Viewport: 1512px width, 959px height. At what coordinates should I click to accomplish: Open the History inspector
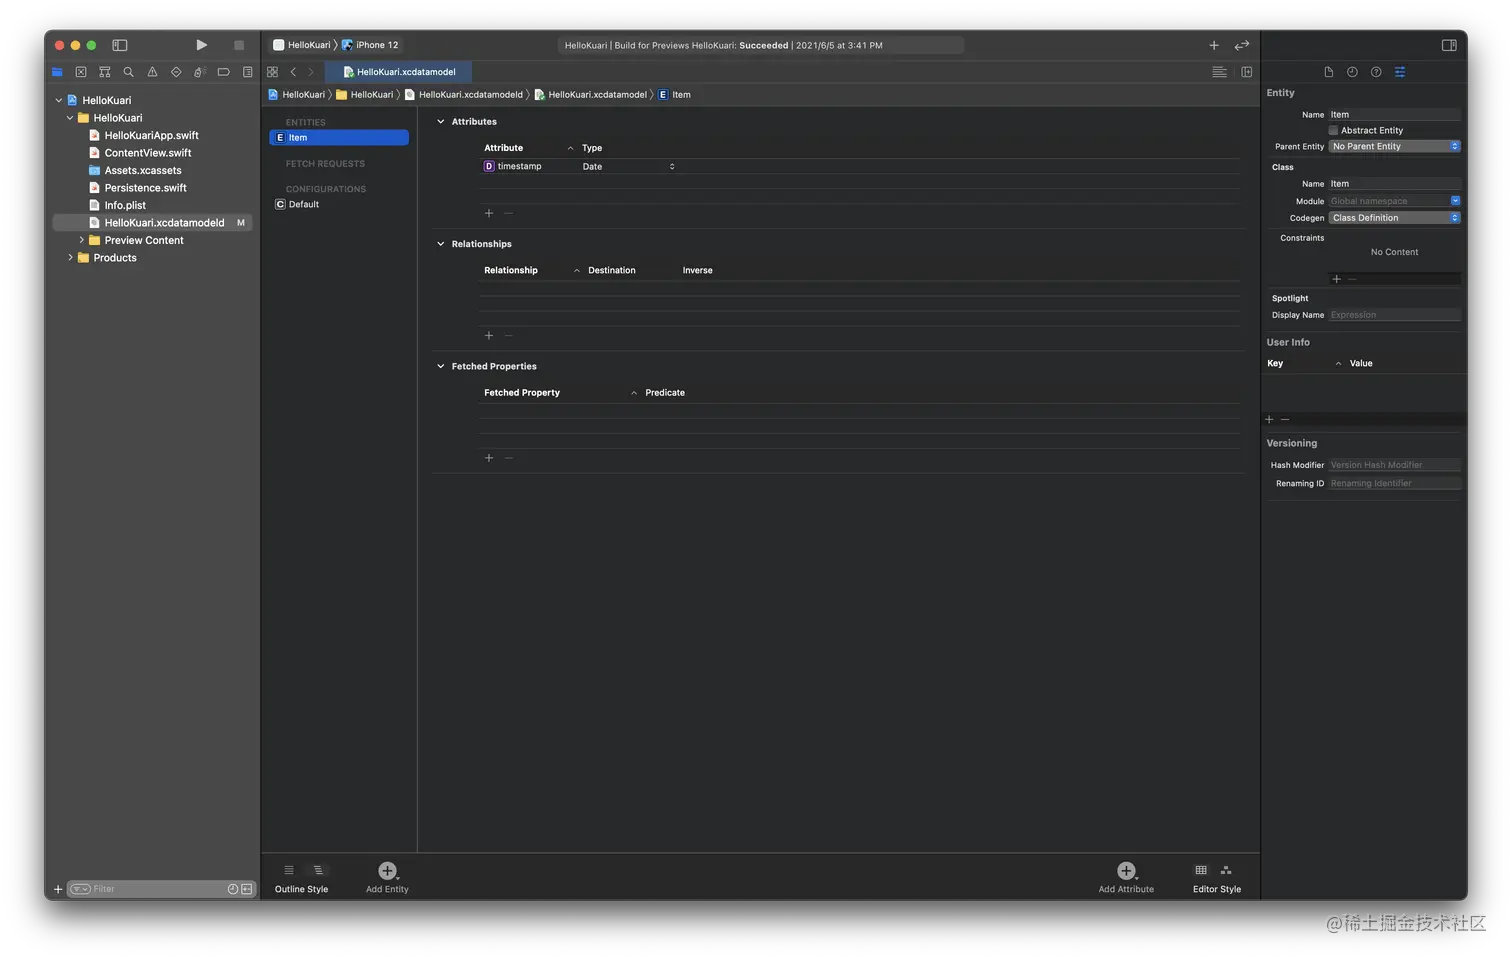click(x=1352, y=72)
